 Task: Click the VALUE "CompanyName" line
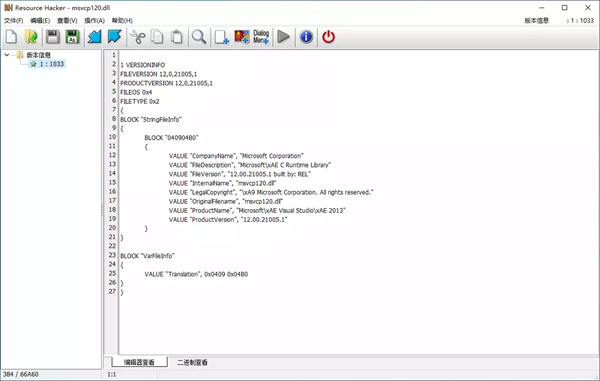[236, 156]
